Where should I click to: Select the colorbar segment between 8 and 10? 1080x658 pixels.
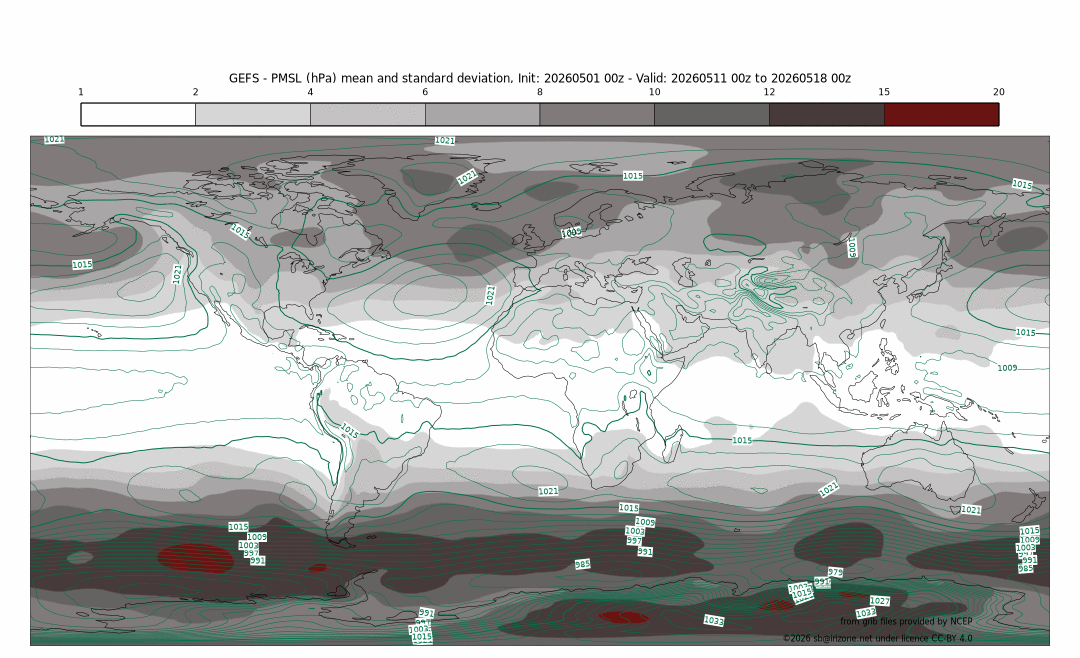597,114
